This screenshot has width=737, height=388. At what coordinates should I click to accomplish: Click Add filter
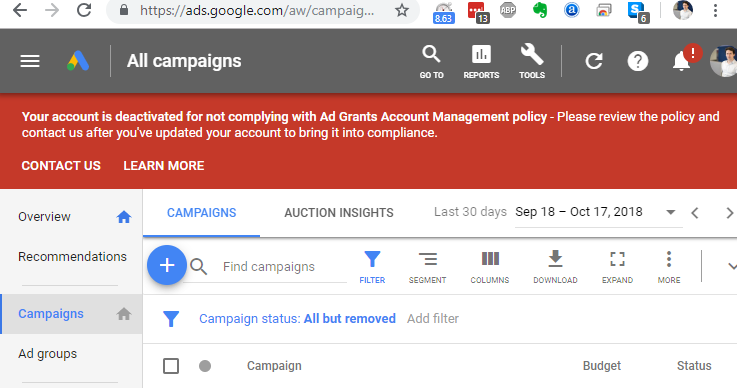433,319
